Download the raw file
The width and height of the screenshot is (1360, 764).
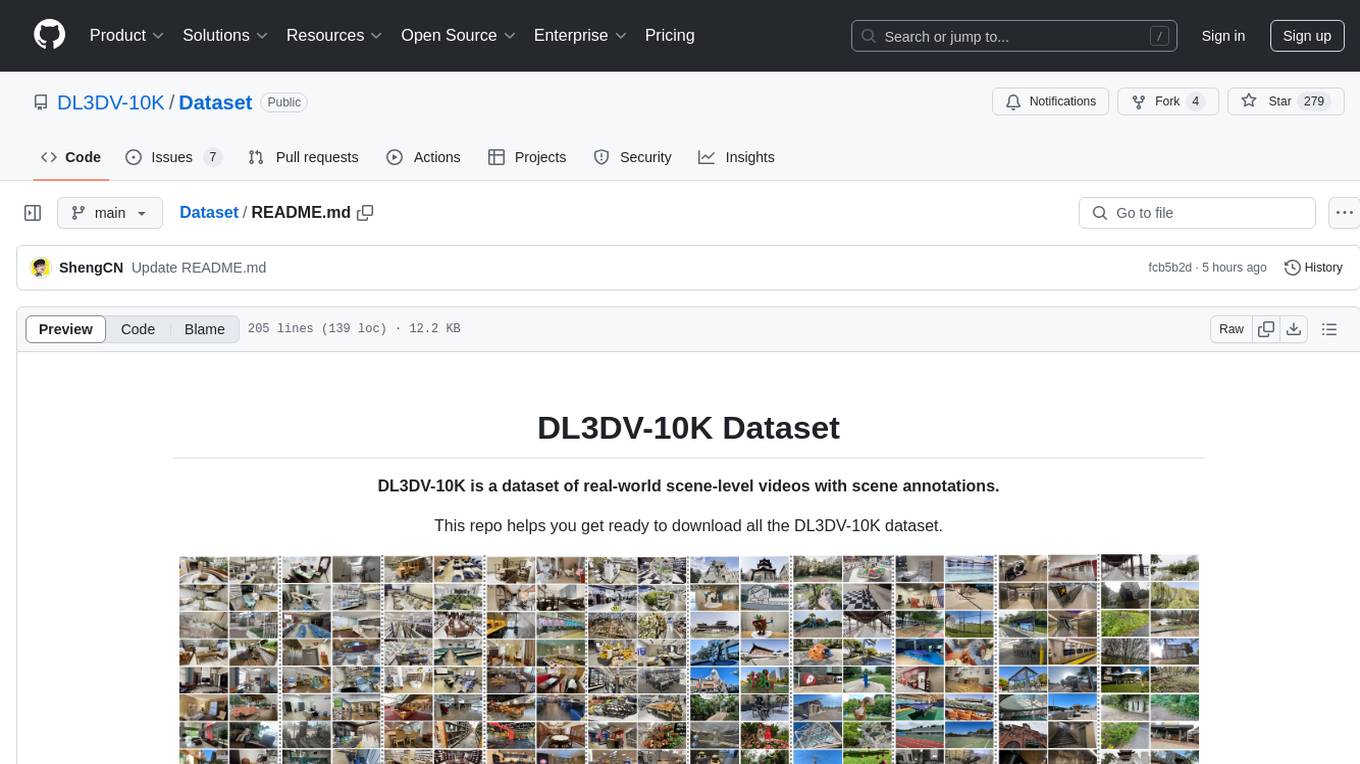pos(1294,329)
